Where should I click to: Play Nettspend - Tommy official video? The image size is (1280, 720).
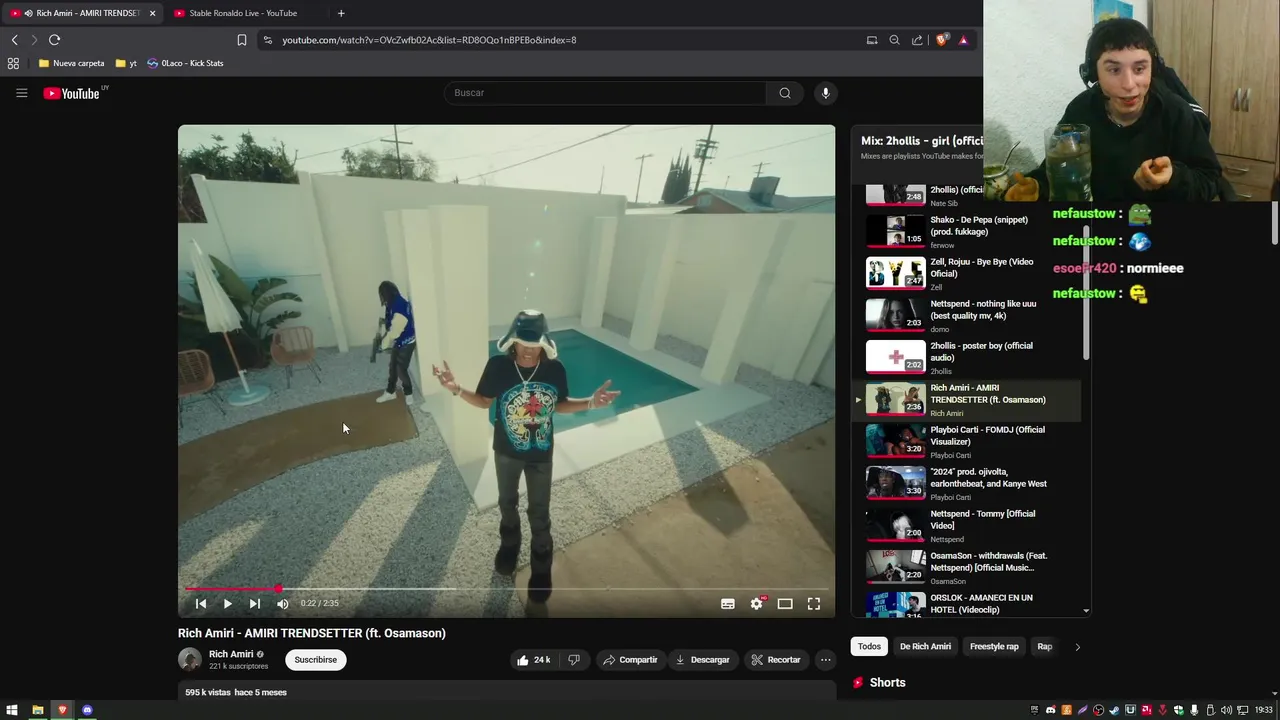click(966, 524)
